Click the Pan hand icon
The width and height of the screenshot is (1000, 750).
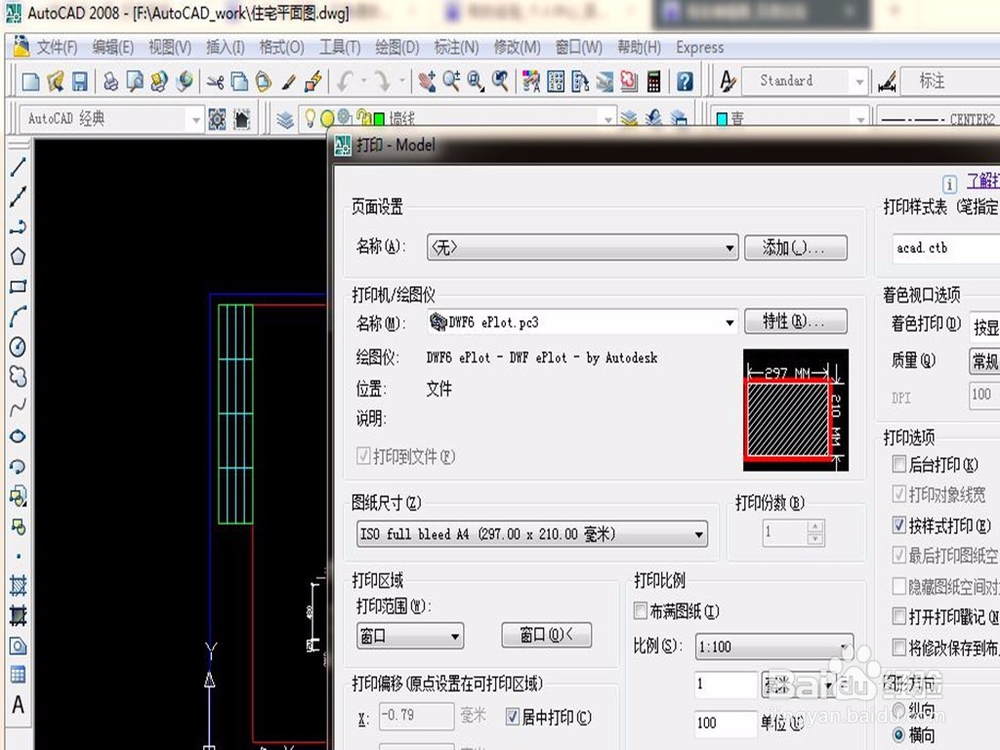point(427,81)
